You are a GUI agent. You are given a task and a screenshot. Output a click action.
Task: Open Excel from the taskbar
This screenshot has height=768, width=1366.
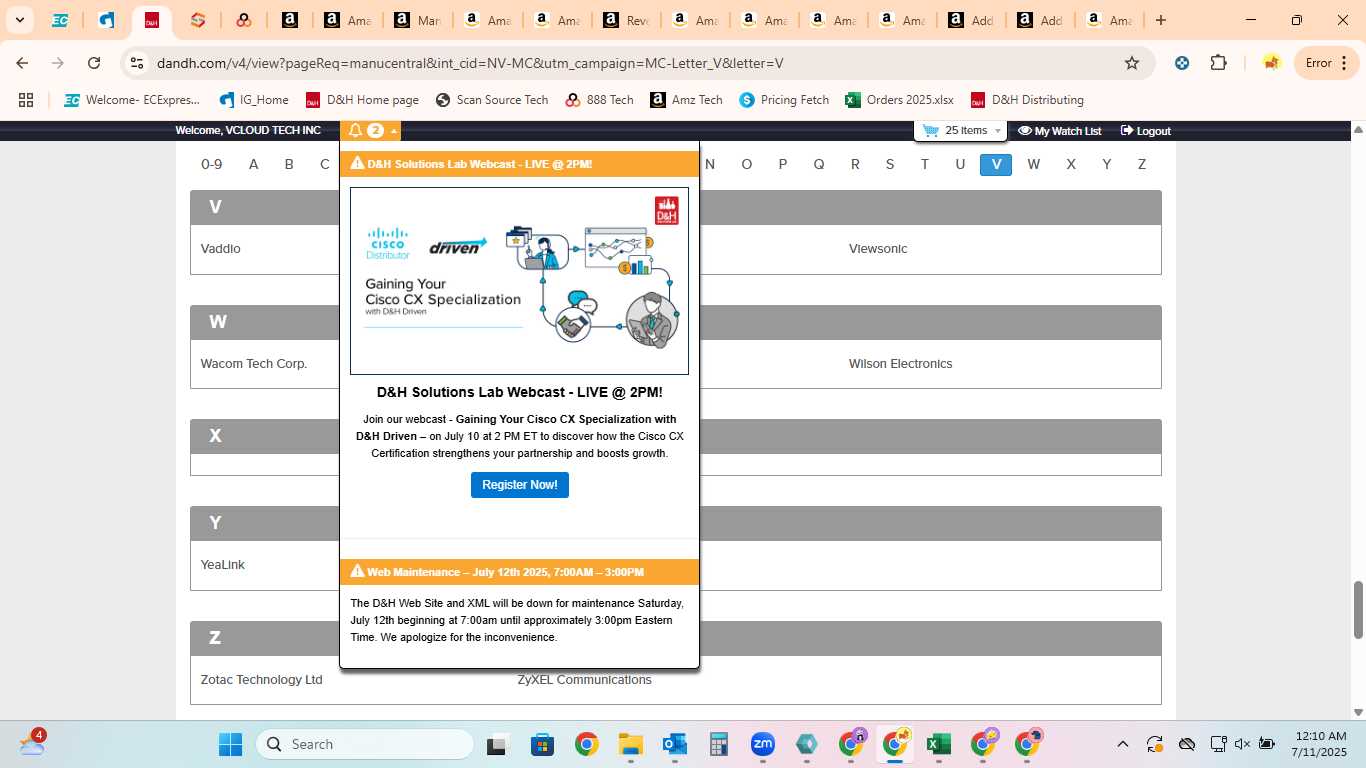[x=938, y=744]
